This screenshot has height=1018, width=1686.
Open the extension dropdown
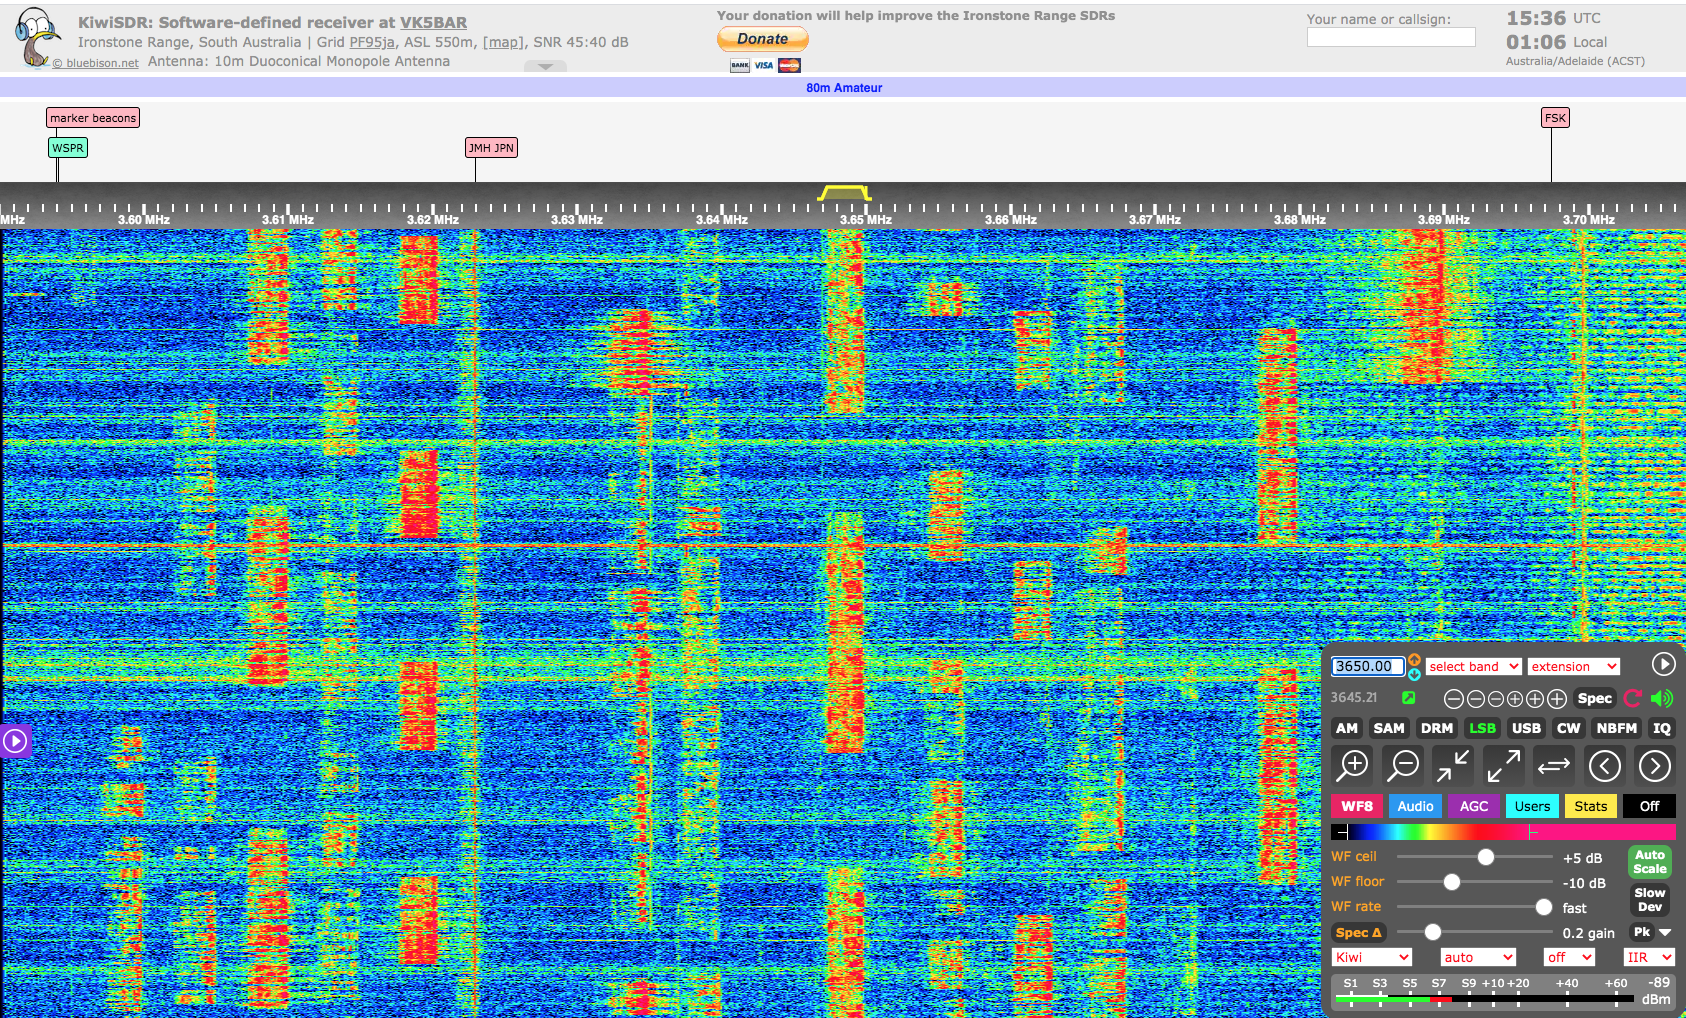(x=1573, y=667)
